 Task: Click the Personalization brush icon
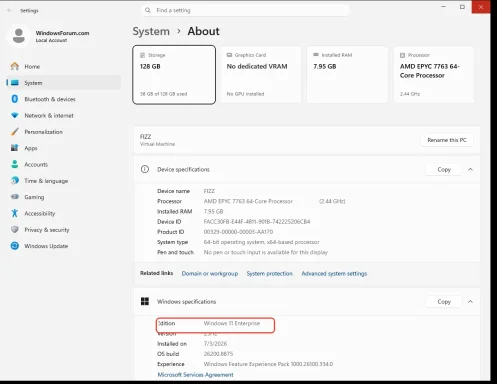pos(15,132)
